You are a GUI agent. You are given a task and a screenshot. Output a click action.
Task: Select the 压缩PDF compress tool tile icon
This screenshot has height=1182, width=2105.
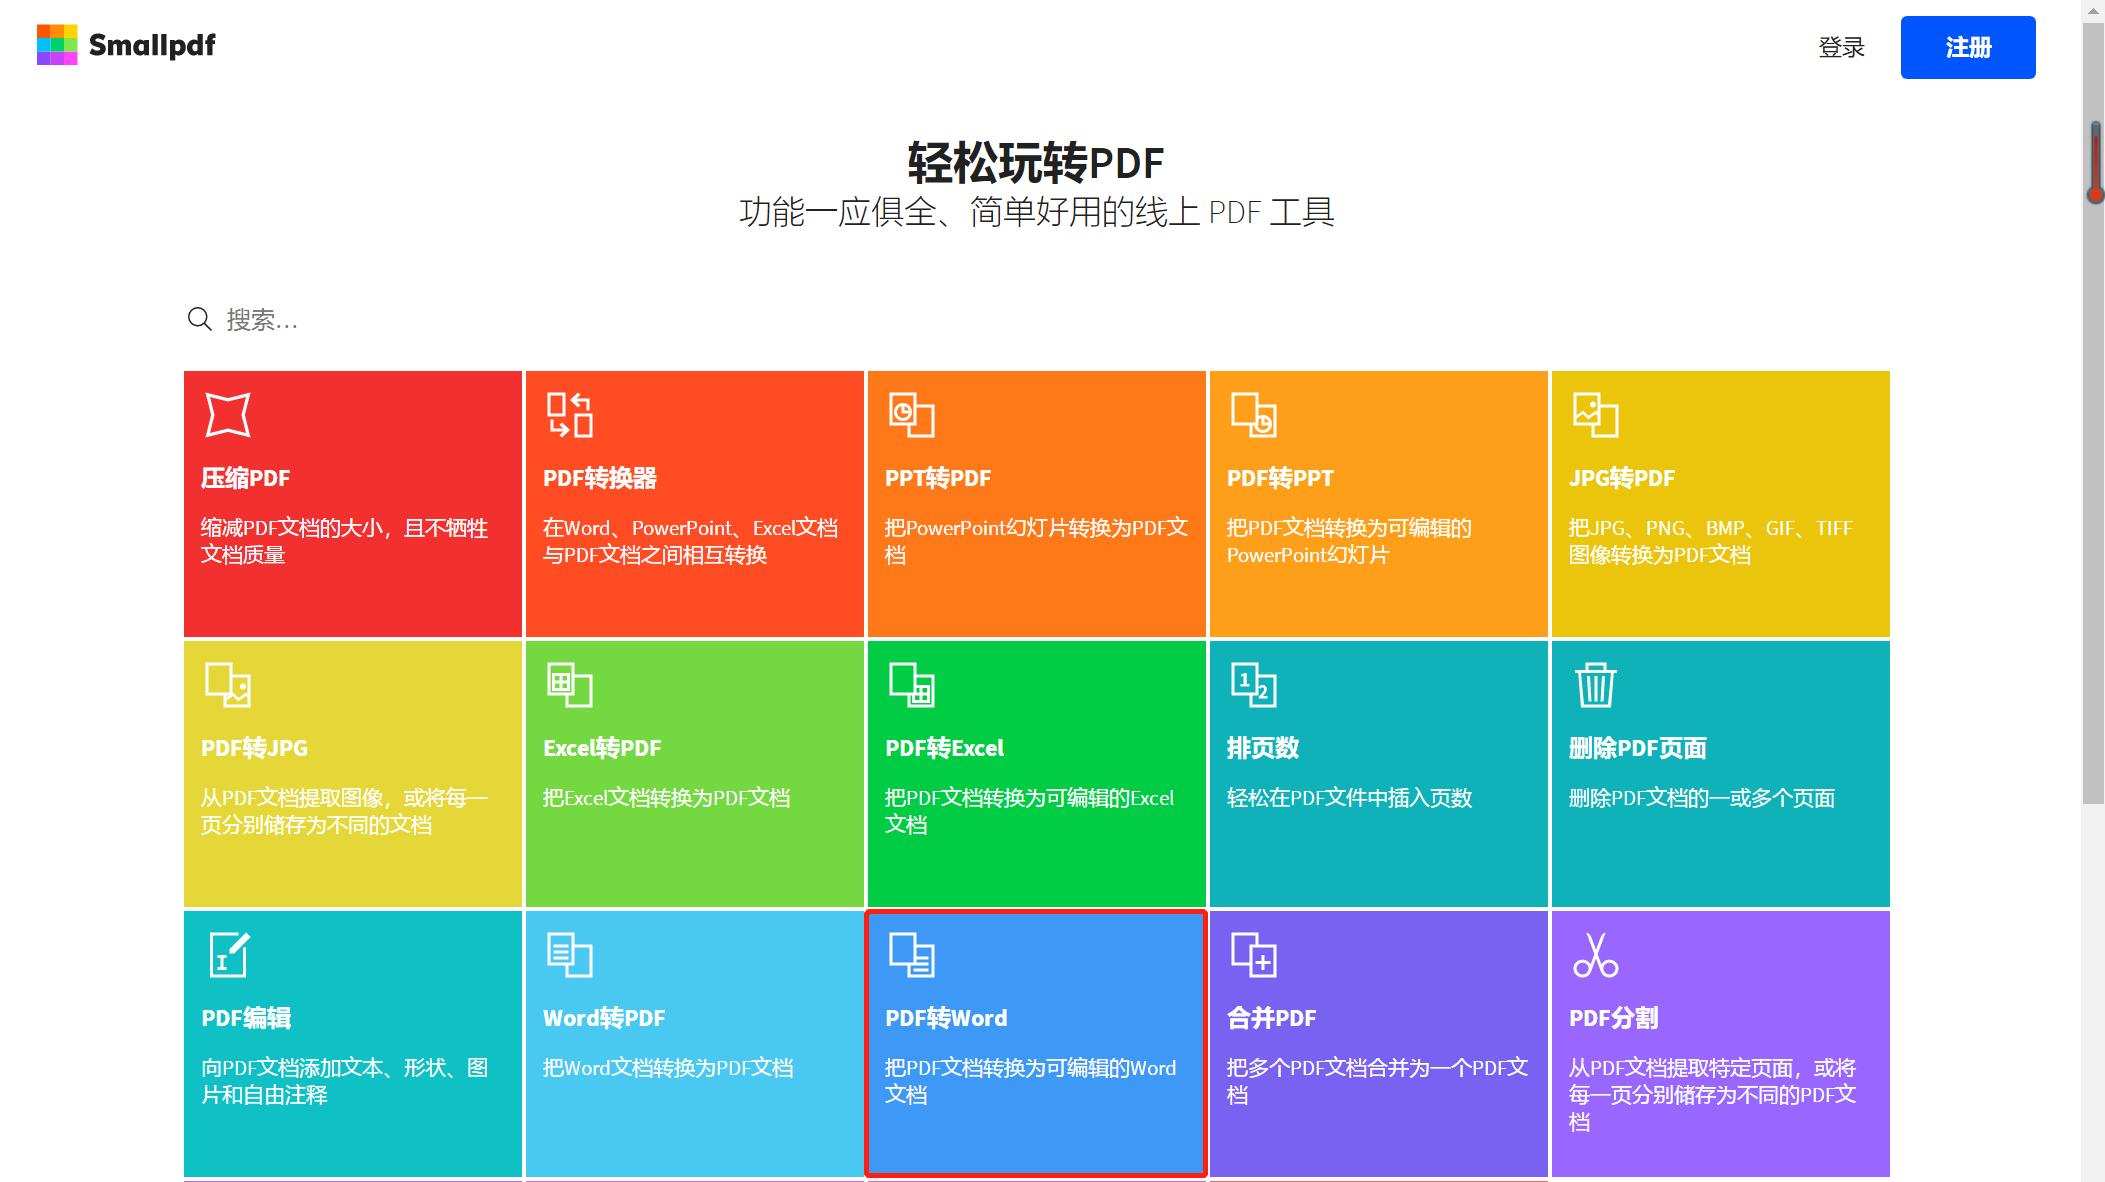pyautogui.click(x=227, y=414)
